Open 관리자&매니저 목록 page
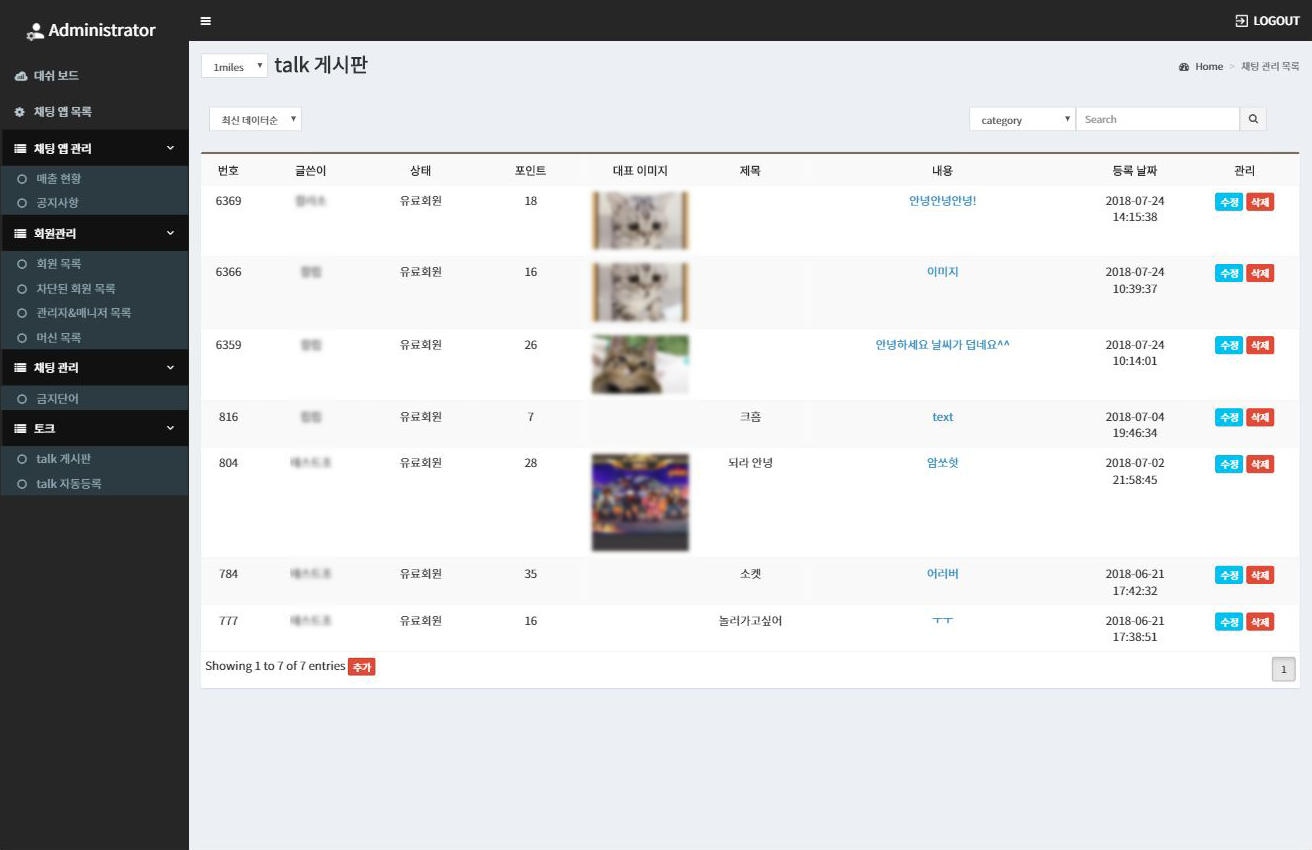 (84, 313)
